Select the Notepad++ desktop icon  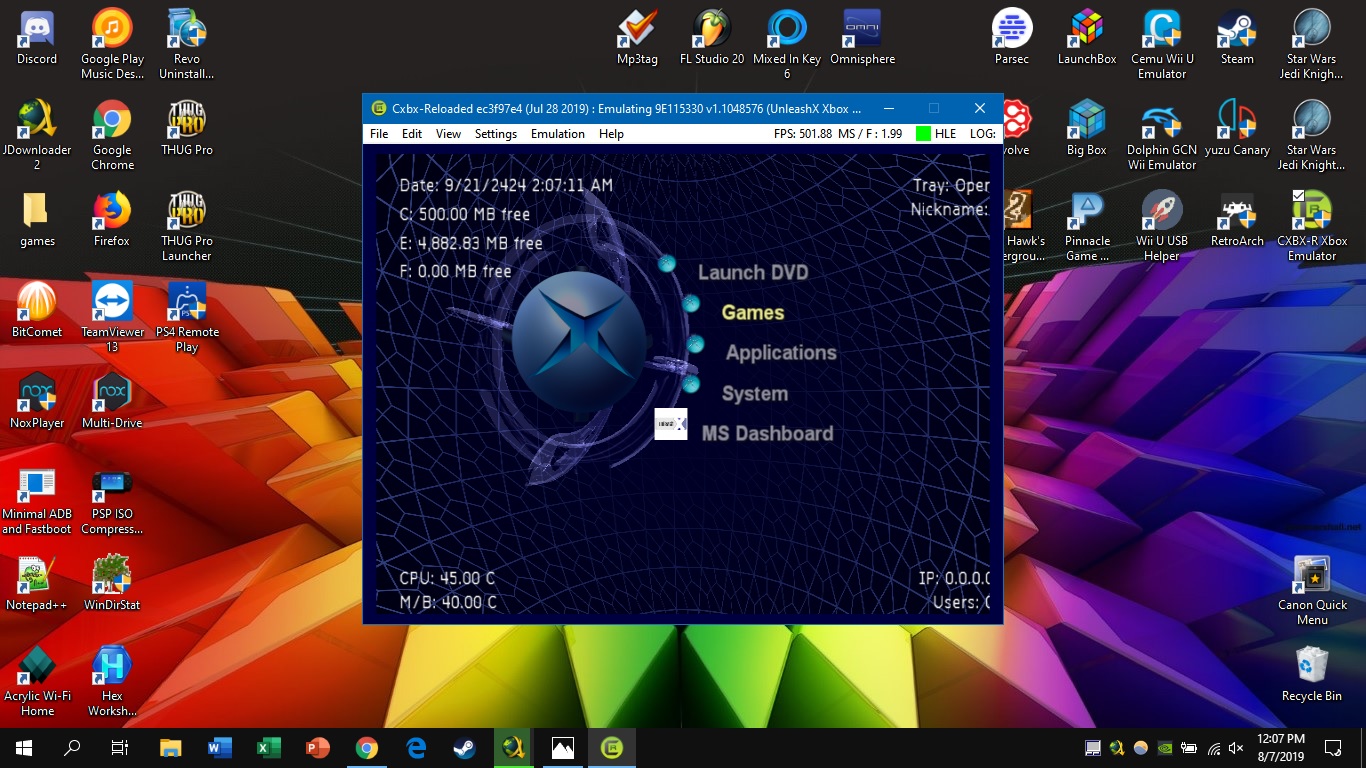coord(37,584)
